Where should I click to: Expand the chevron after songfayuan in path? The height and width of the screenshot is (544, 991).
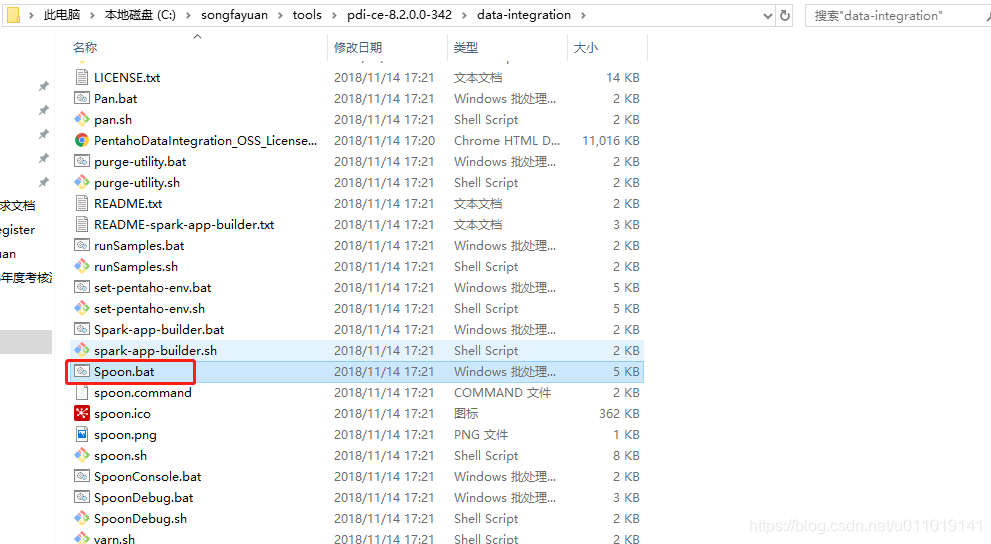point(281,15)
